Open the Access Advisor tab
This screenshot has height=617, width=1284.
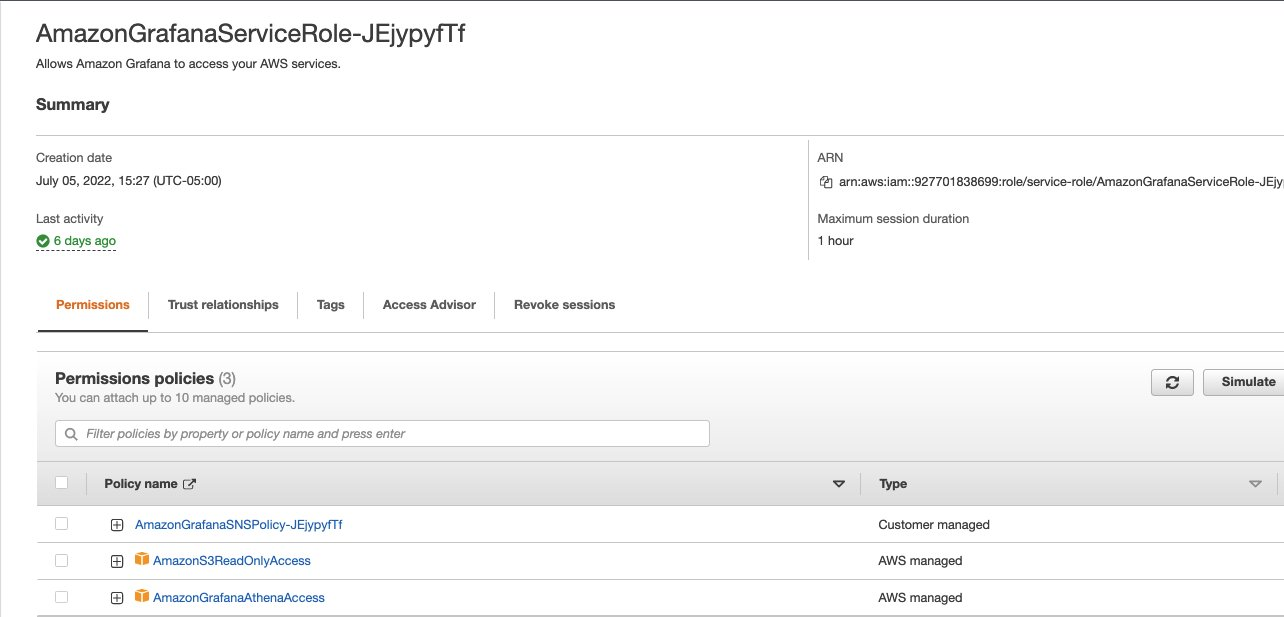pos(428,305)
